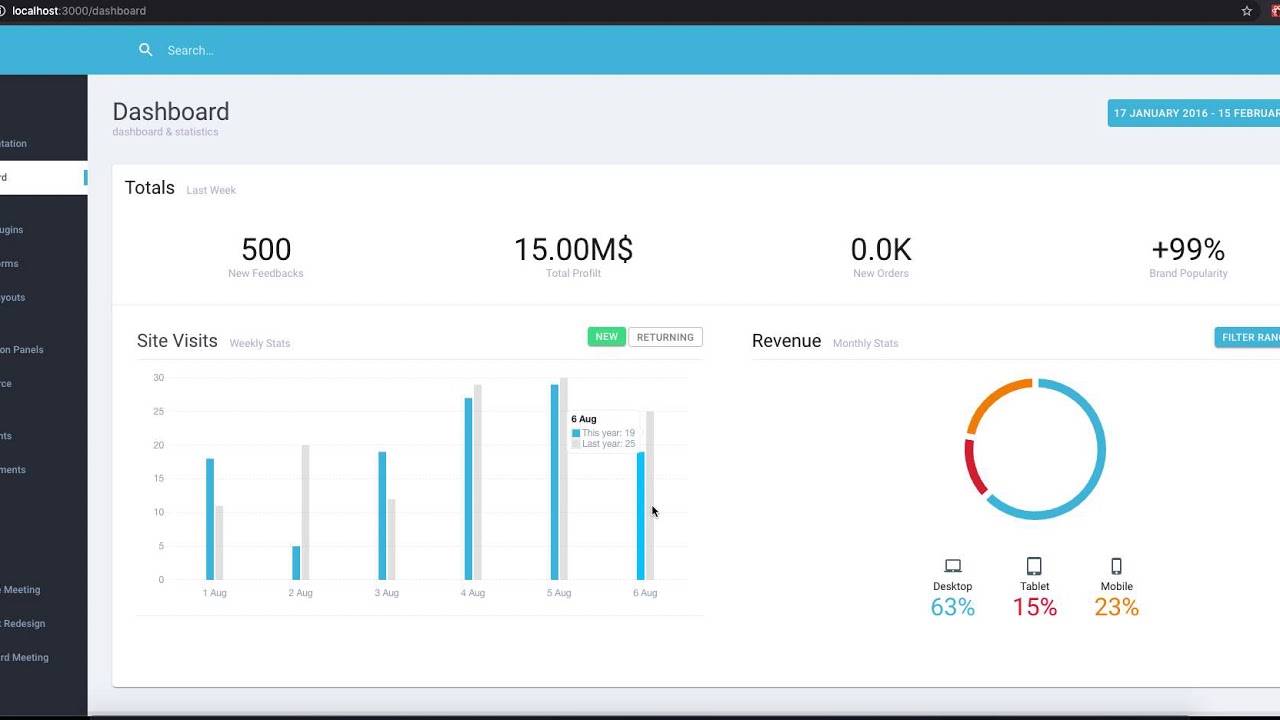This screenshot has width=1280, height=720.
Task: Click the red segment of the revenue donut
Action: click(x=972, y=468)
